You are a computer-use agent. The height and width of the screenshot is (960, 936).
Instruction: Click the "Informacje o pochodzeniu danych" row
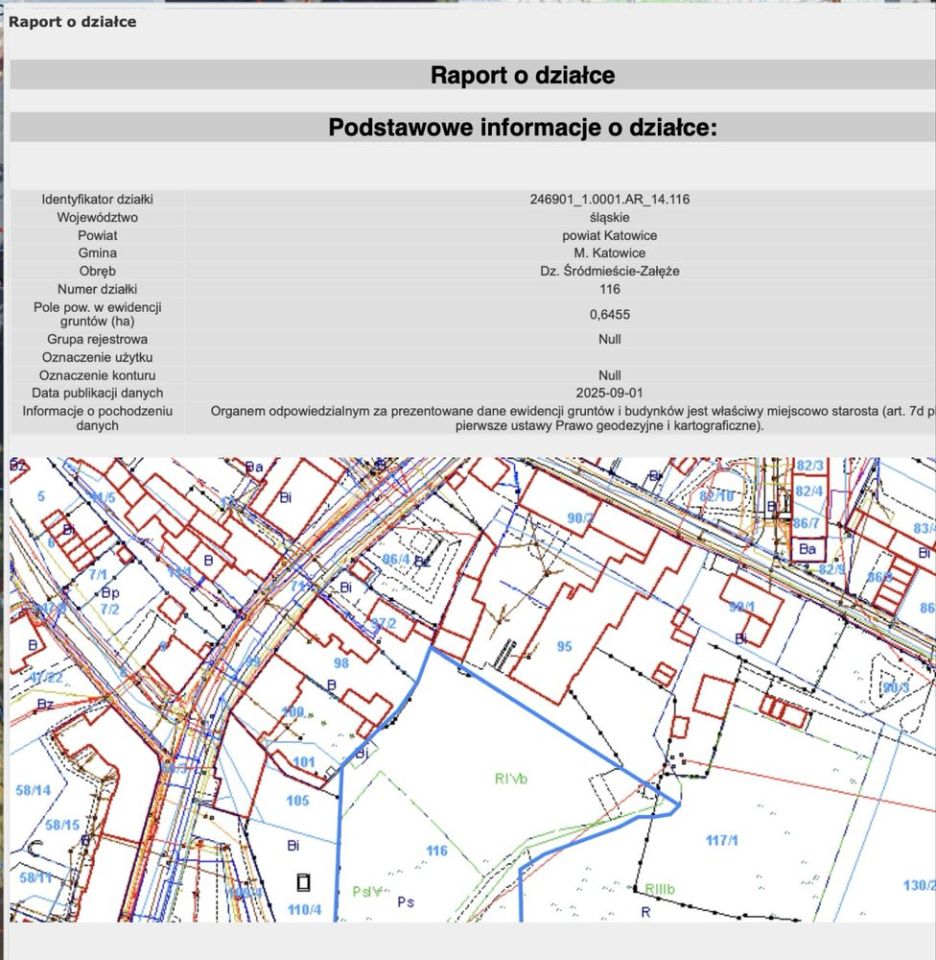[x=96, y=418]
